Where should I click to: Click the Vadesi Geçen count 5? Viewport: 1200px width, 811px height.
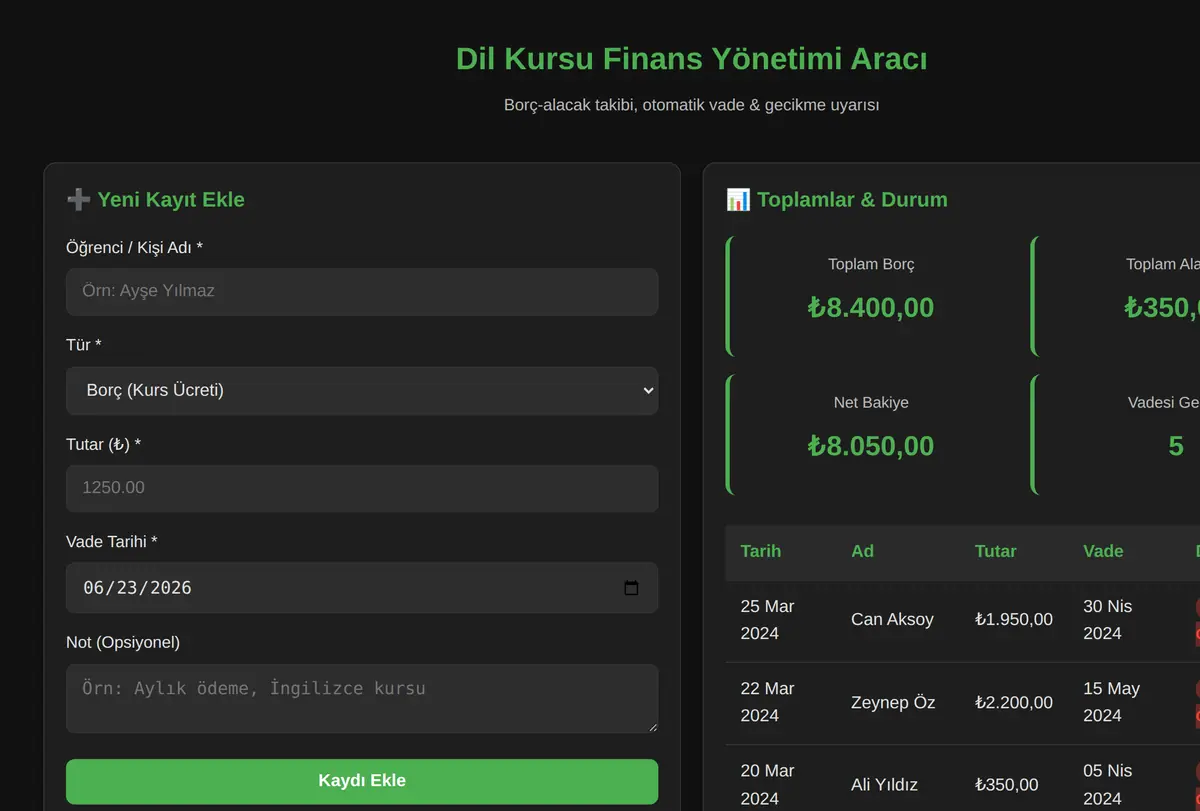point(1176,445)
